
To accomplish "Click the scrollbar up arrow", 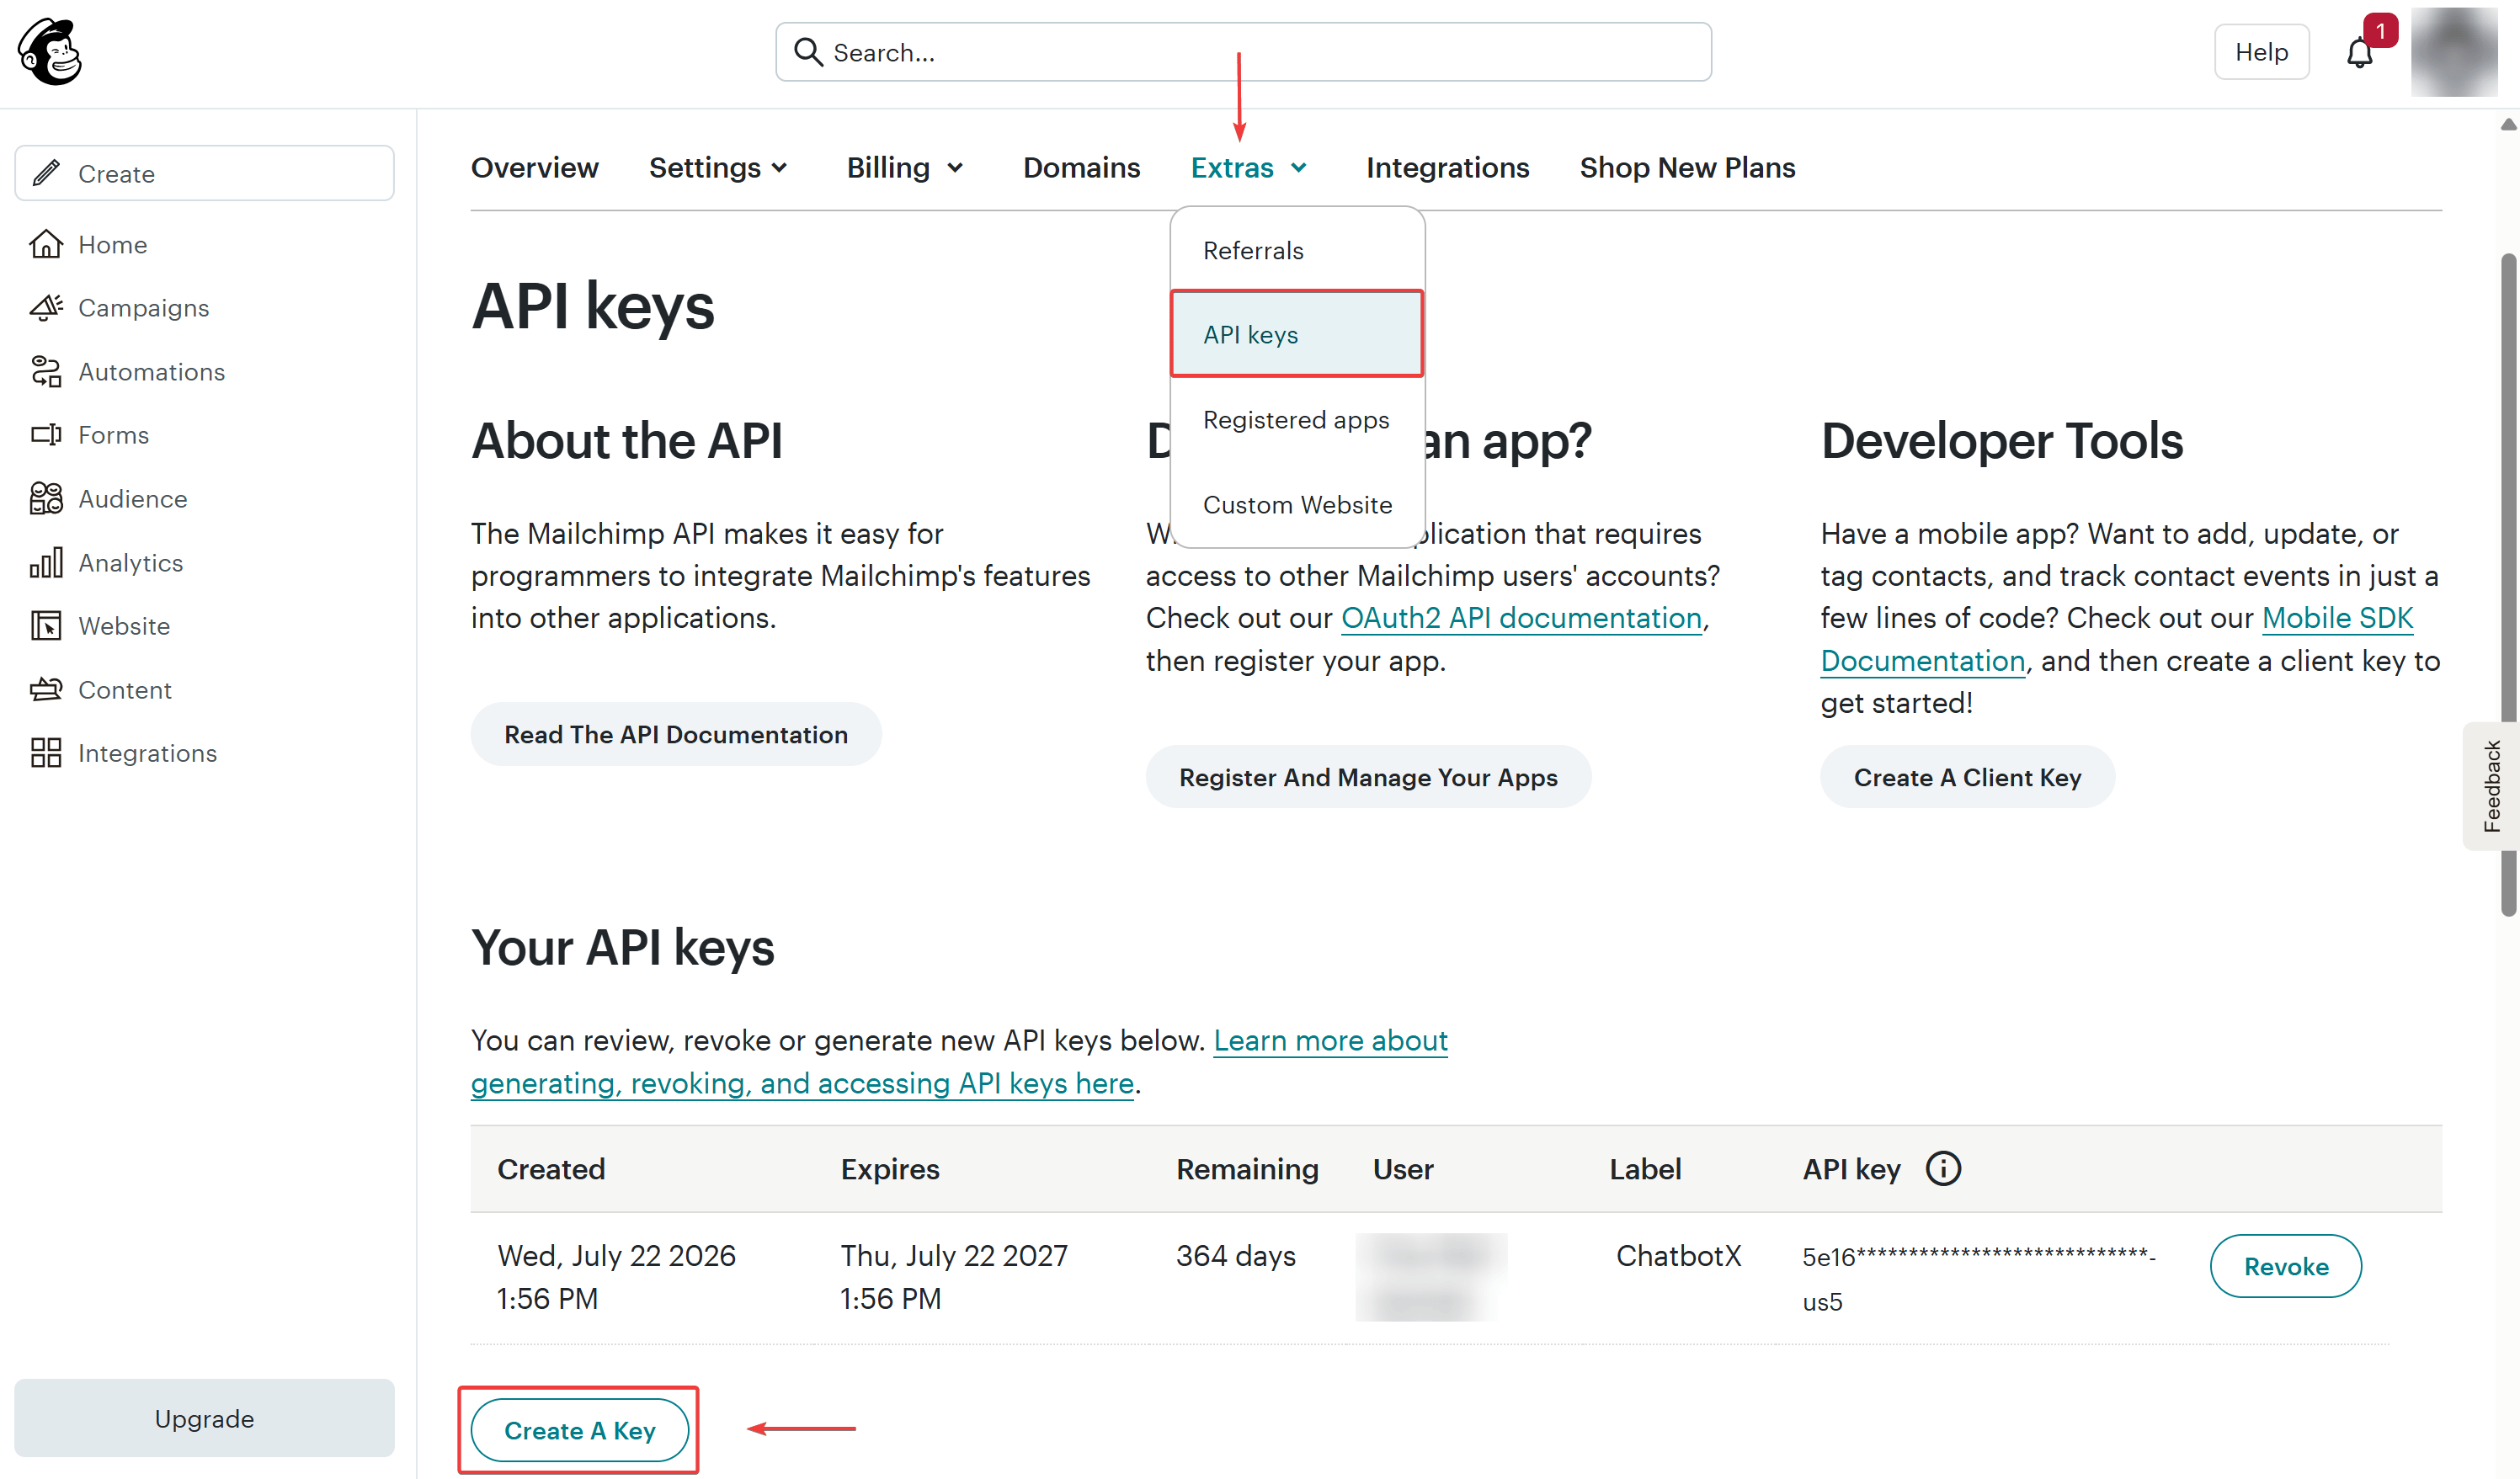I will tap(2509, 124).
